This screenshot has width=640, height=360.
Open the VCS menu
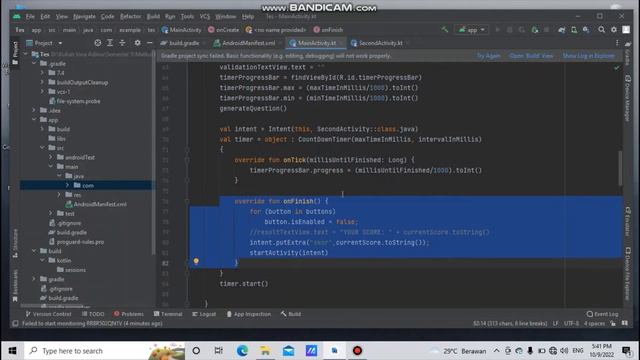tap(204, 16)
